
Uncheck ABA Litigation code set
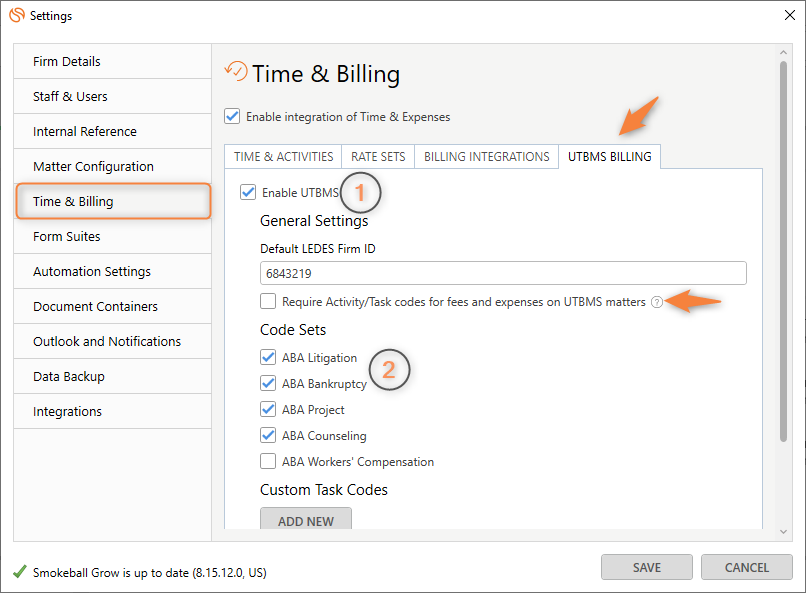pos(268,357)
